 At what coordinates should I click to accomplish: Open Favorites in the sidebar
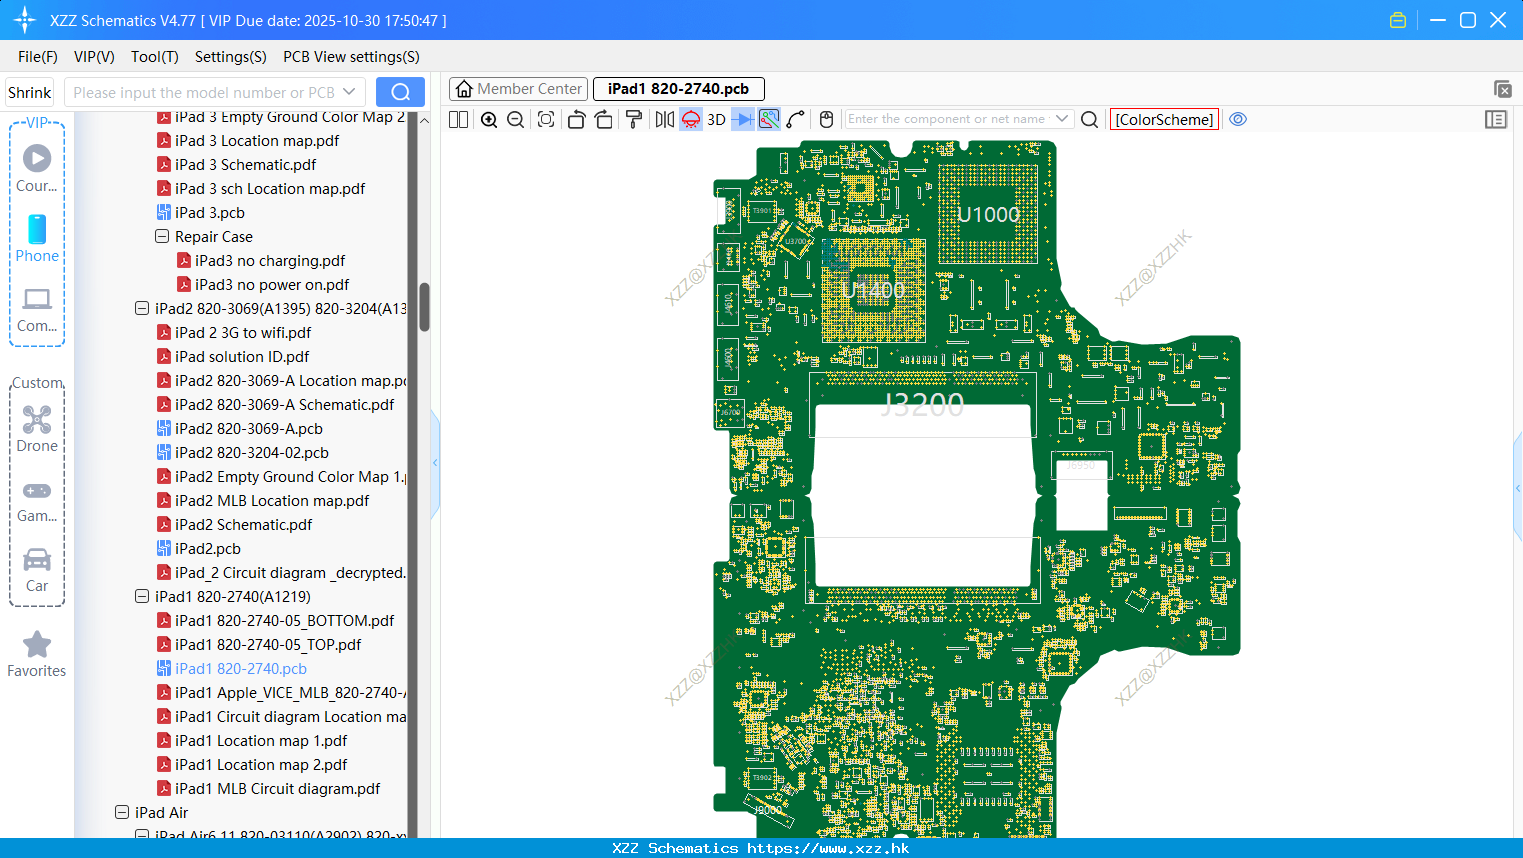(37, 655)
